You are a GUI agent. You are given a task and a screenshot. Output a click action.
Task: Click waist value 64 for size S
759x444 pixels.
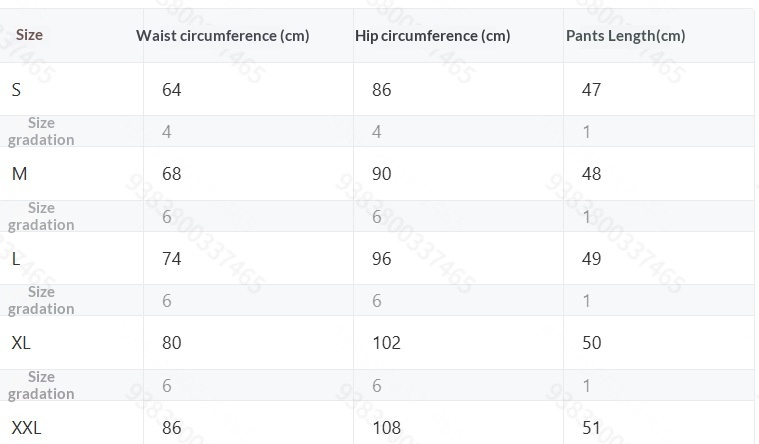[172, 90]
